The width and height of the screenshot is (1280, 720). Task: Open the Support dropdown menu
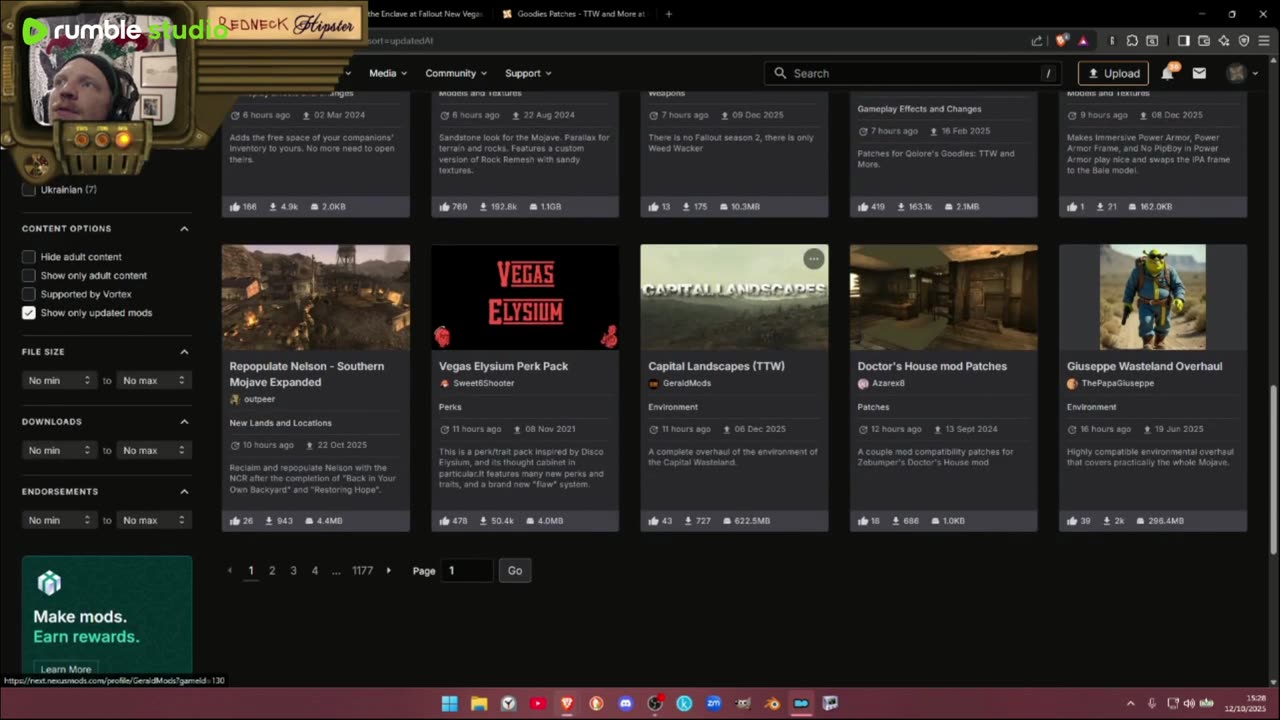[x=528, y=73]
